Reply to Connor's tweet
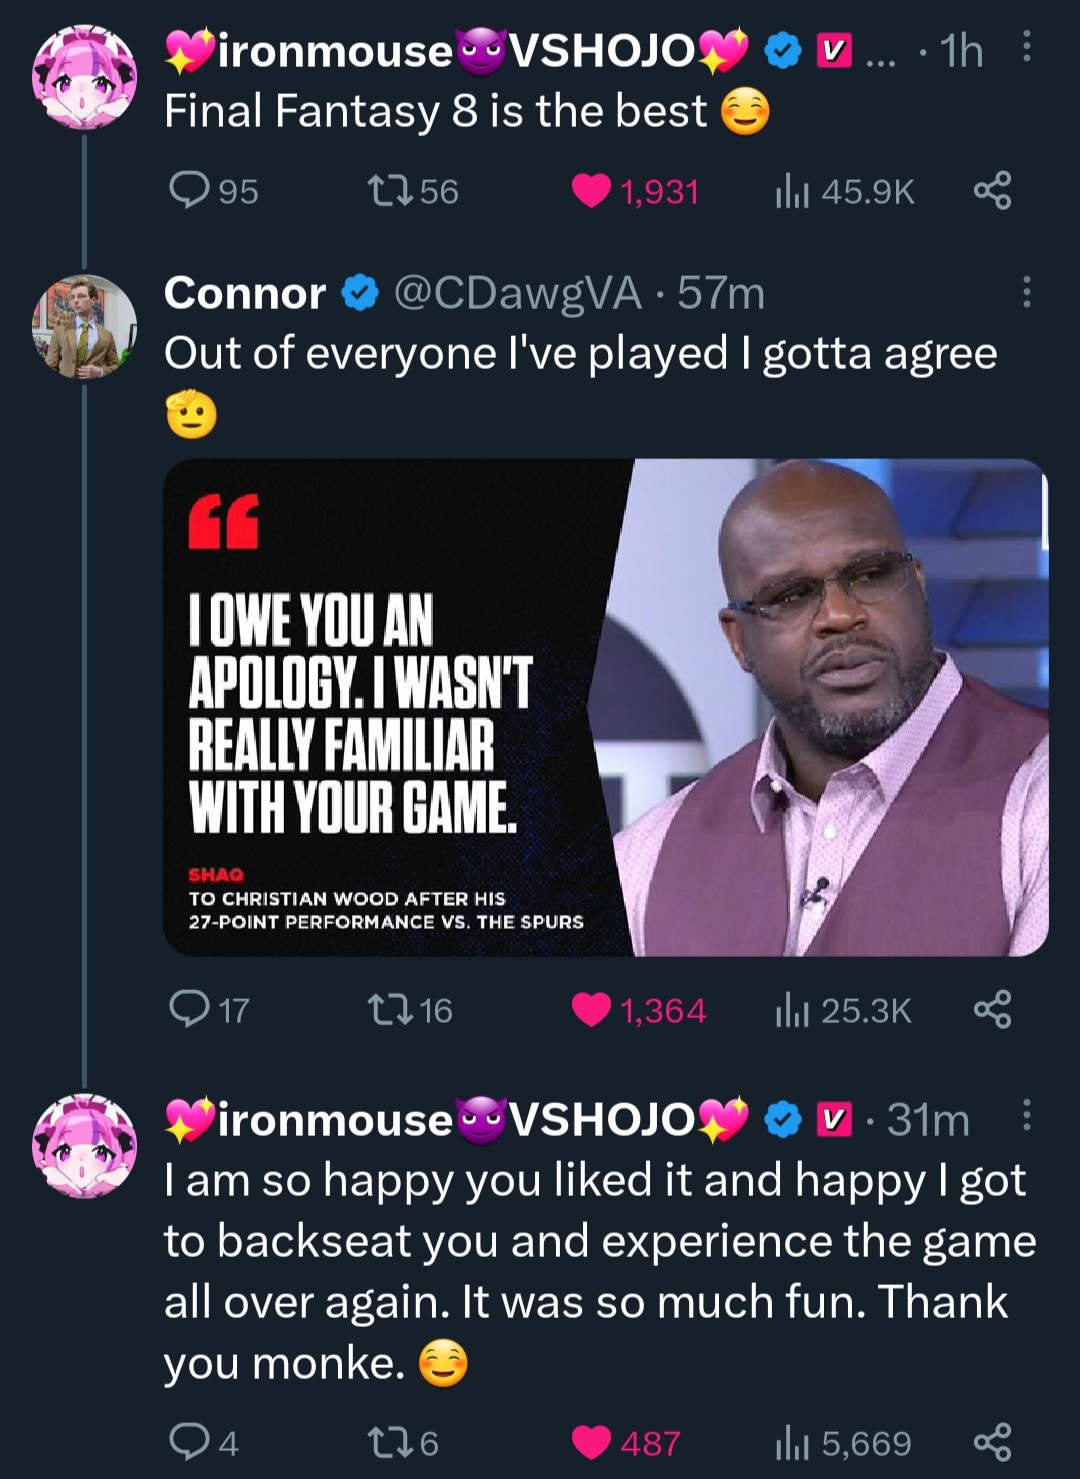 (189, 1009)
